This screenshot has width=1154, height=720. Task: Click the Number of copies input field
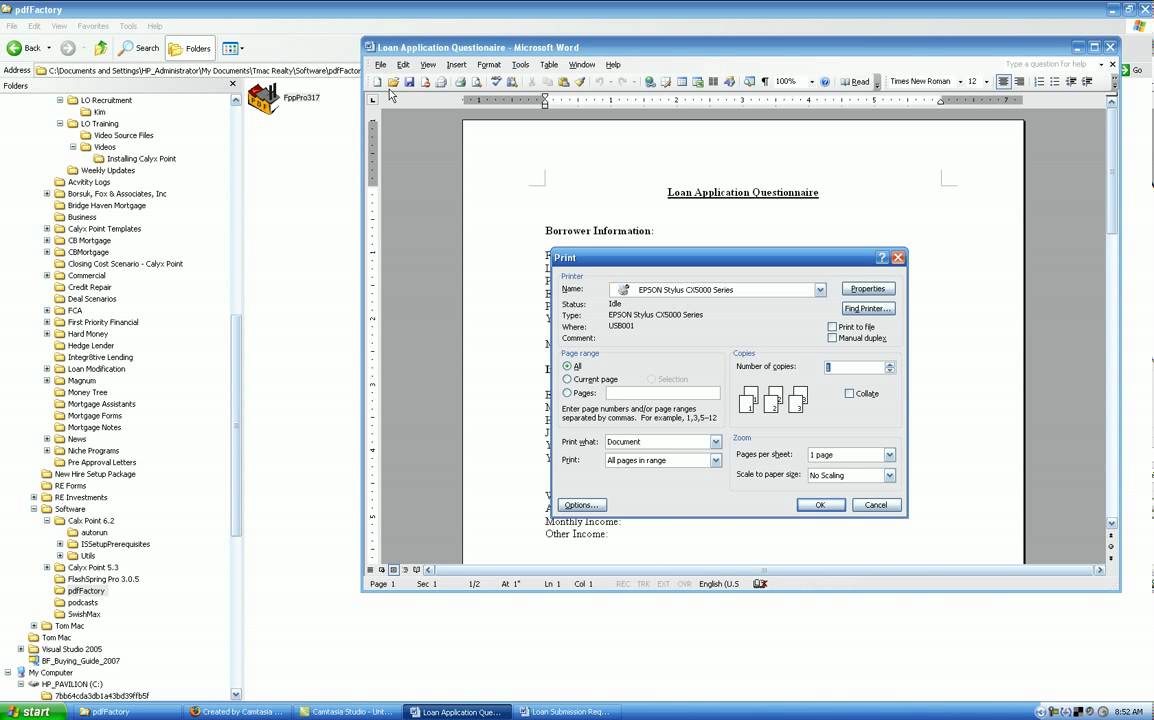(854, 367)
